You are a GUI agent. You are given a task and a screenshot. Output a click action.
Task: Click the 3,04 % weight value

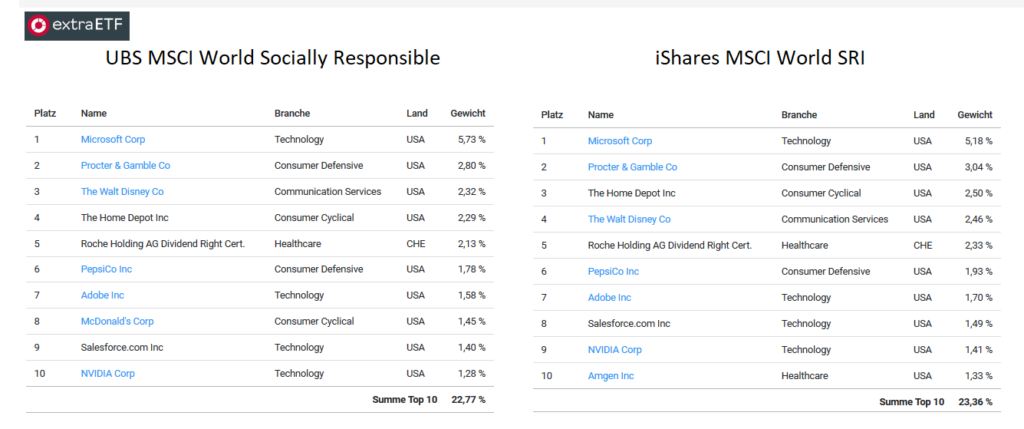pos(978,167)
